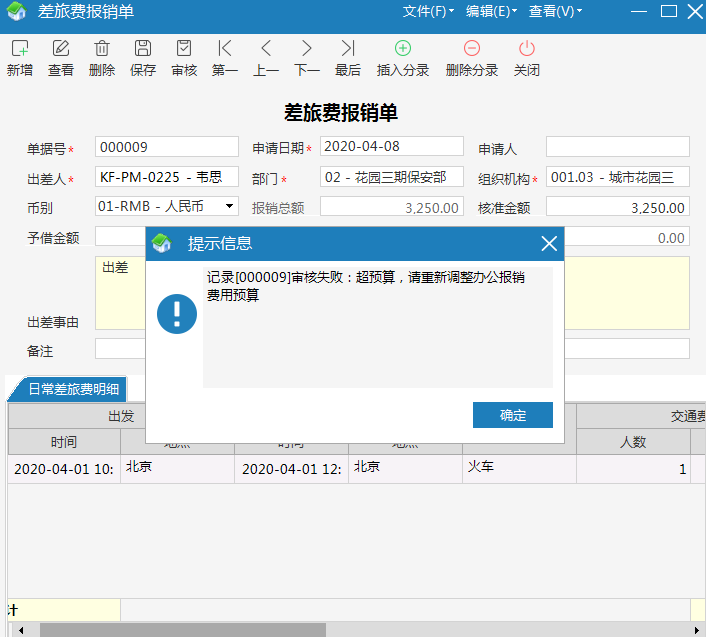The width and height of the screenshot is (706, 637).
Task: Minimize the 差旅费报销单 window
Action: (x=638, y=11)
